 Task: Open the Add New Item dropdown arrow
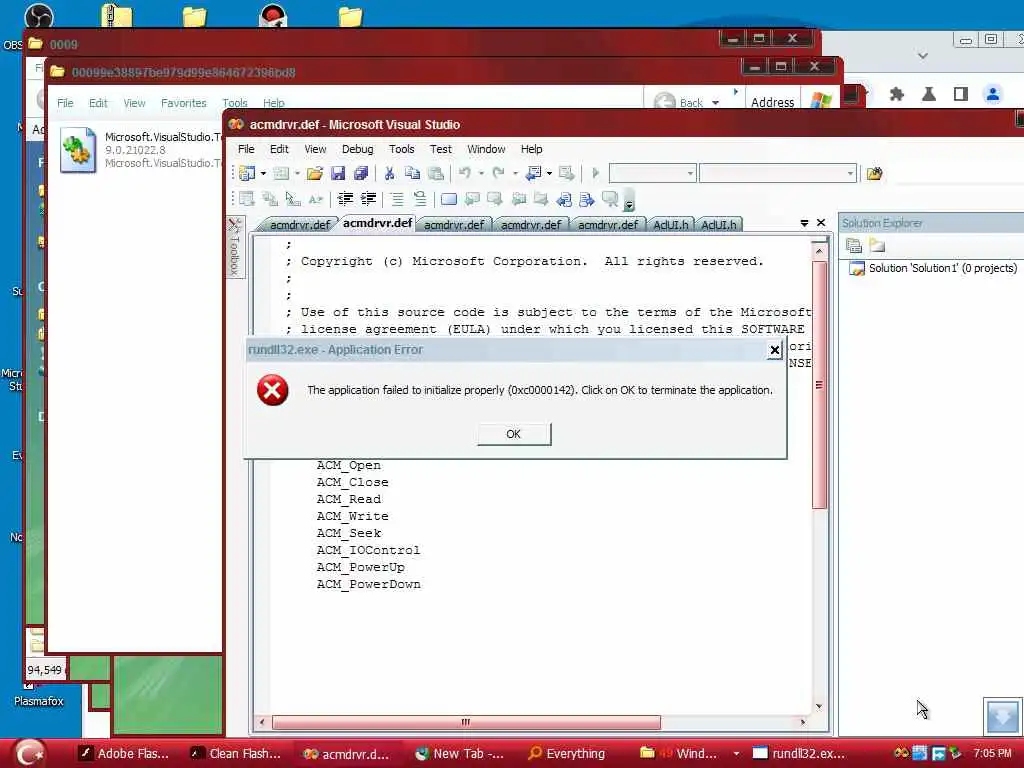297,174
